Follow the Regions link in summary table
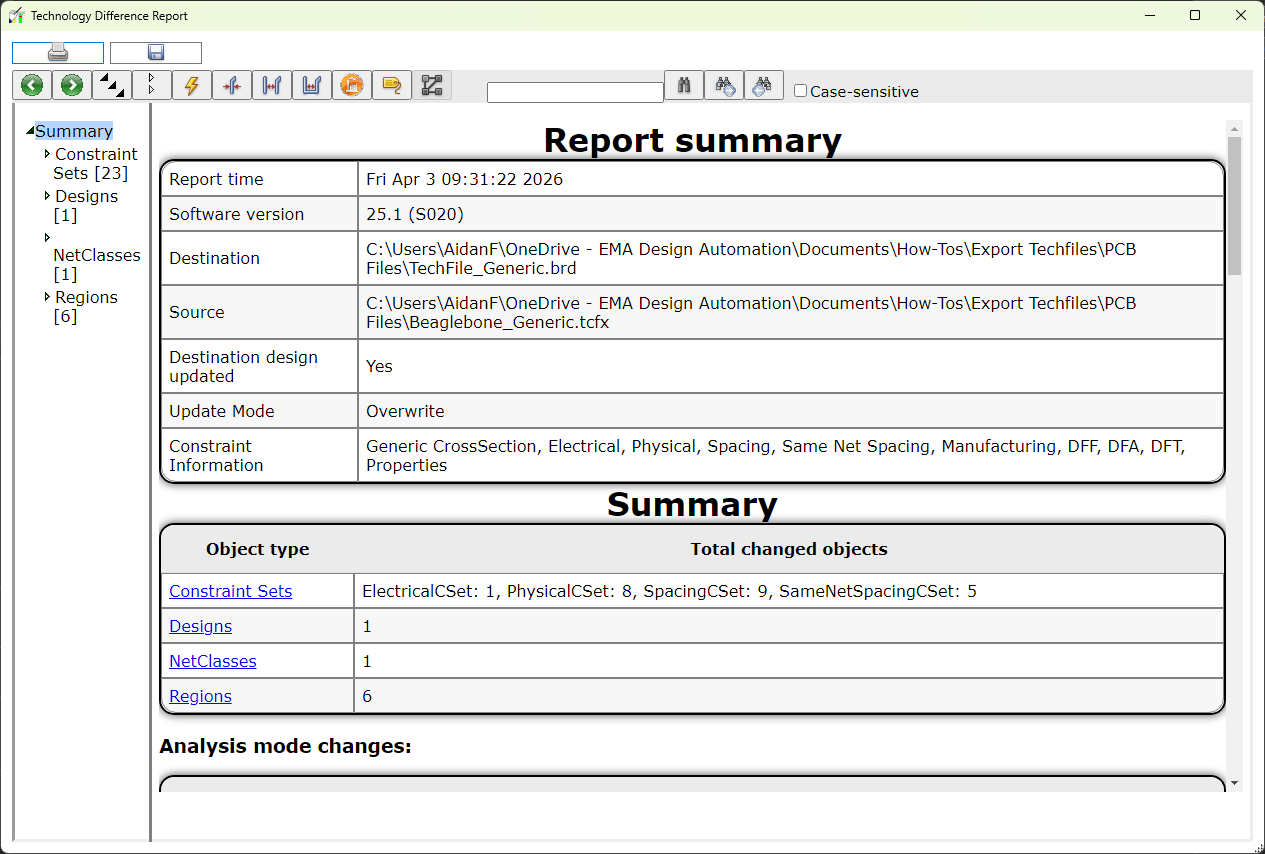The width and height of the screenshot is (1265, 854). pos(200,696)
